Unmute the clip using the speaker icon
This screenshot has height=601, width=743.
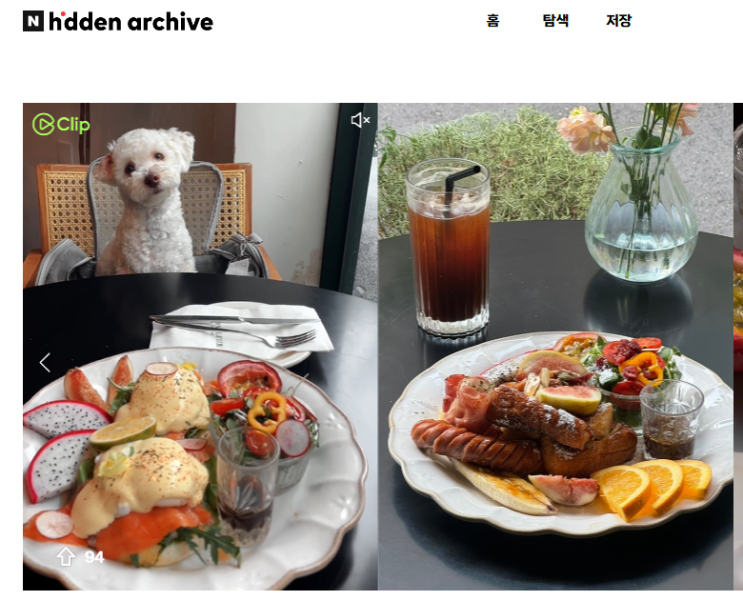pyautogui.click(x=360, y=120)
